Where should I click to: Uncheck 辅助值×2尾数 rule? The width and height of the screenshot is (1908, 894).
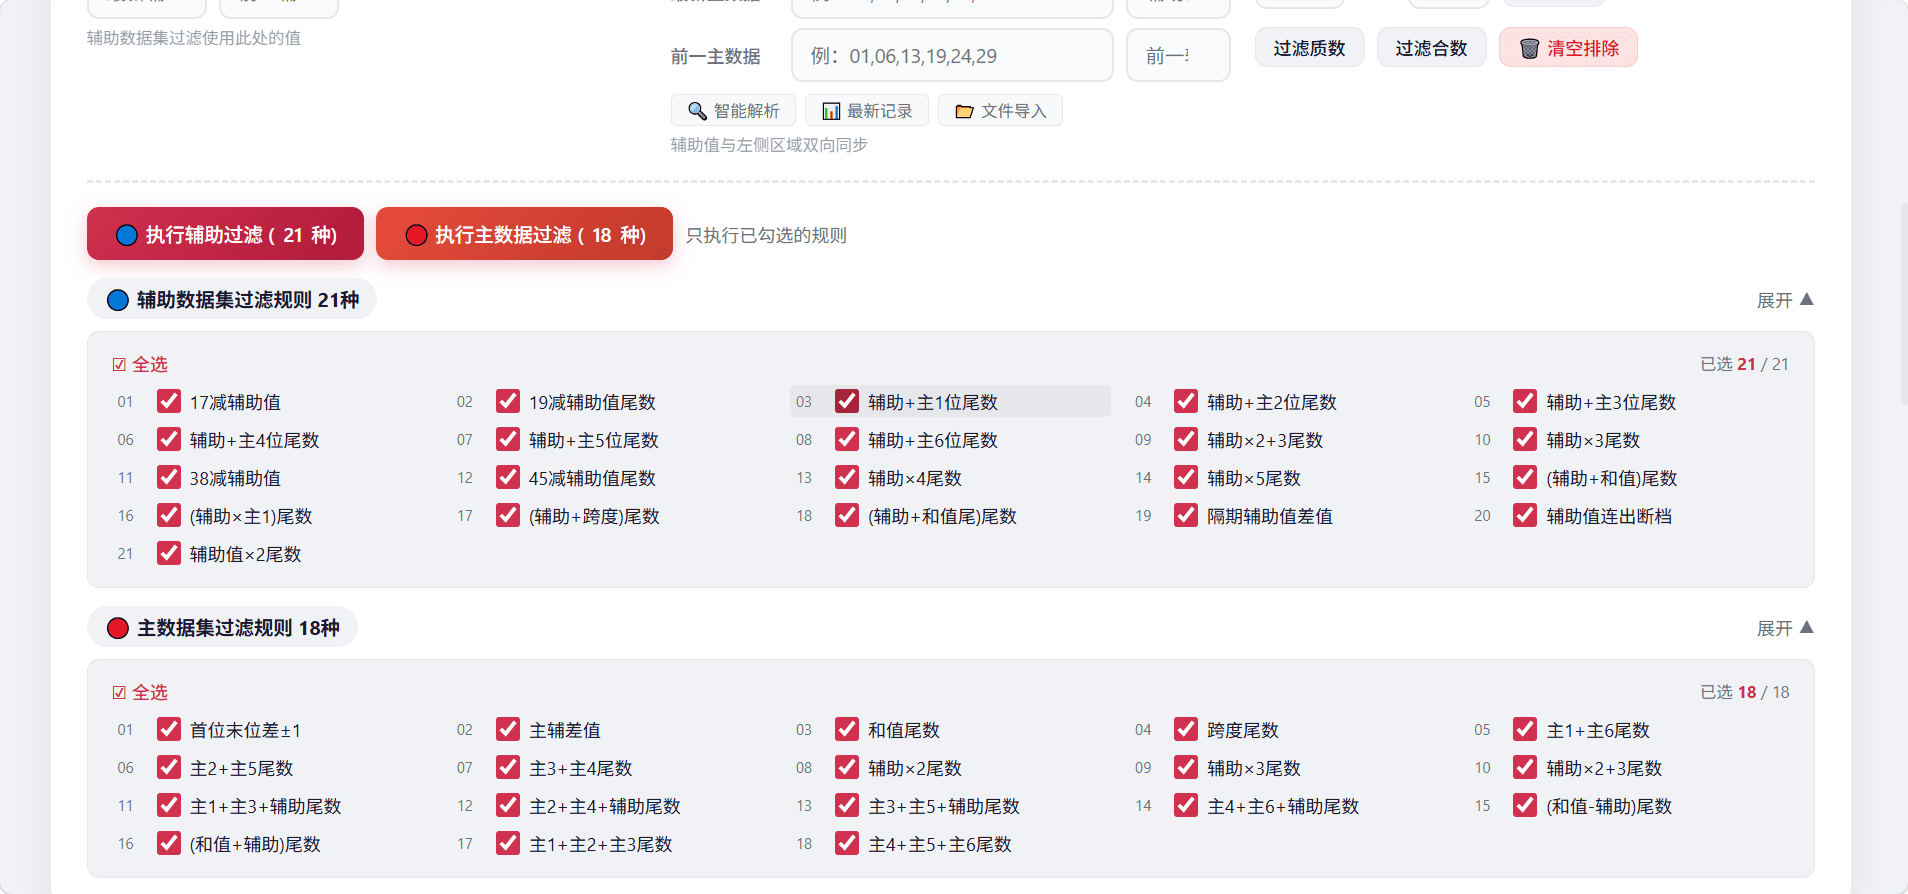169,553
